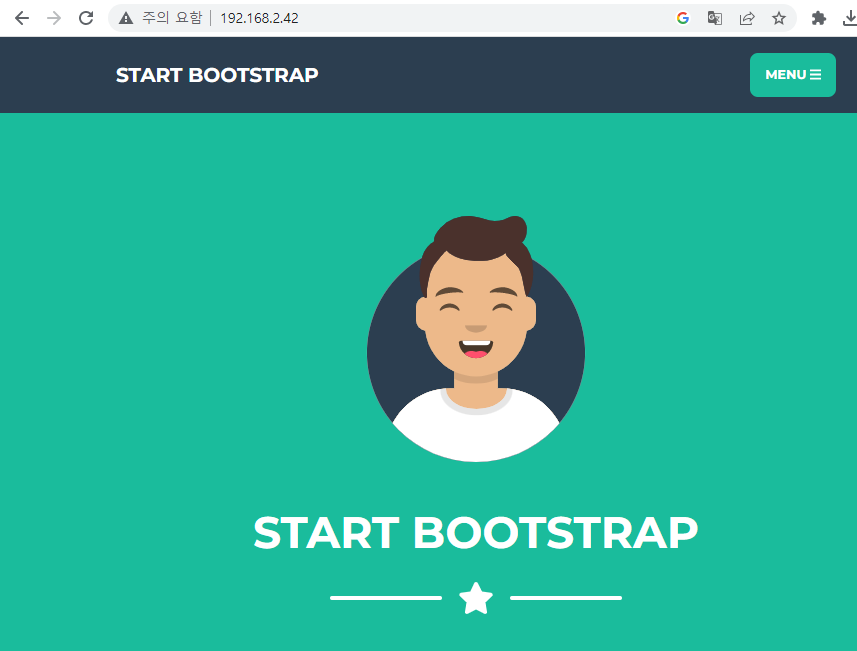The image size is (857, 651).
Task: Open the not-secure warning icon
Action: 126,18
